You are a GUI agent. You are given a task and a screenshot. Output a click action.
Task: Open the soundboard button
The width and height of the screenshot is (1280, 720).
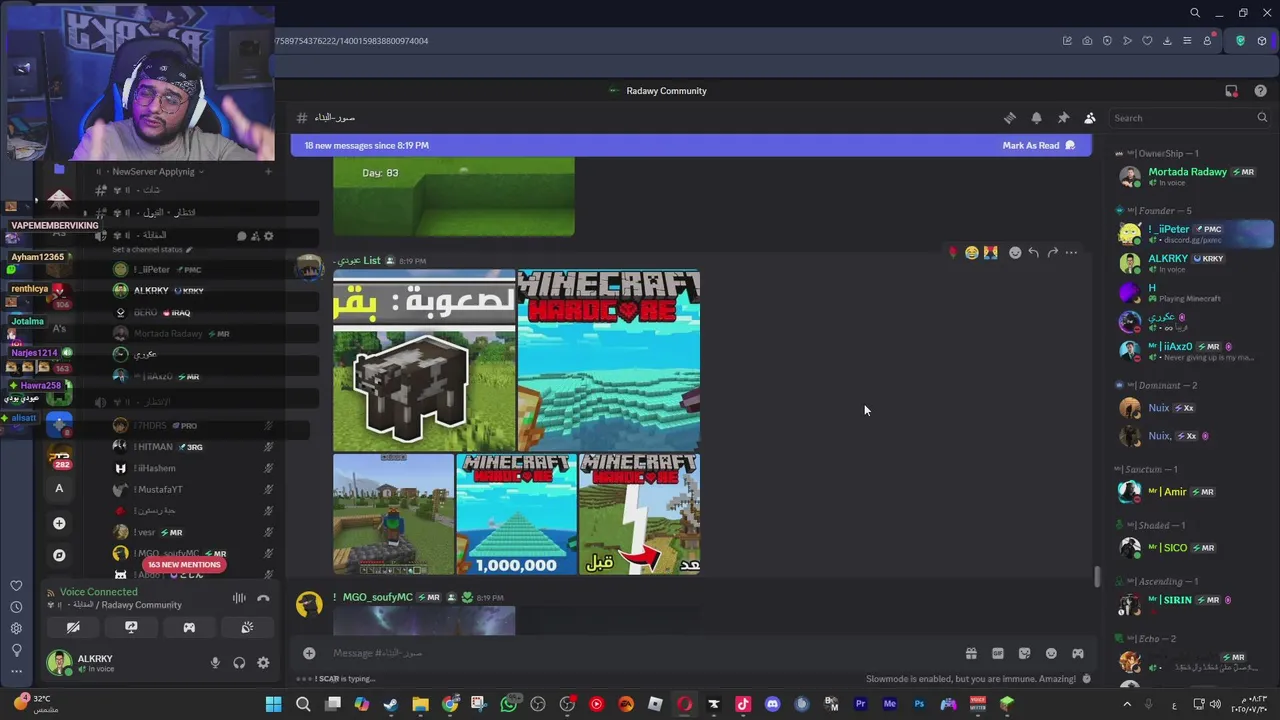(x=247, y=627)
